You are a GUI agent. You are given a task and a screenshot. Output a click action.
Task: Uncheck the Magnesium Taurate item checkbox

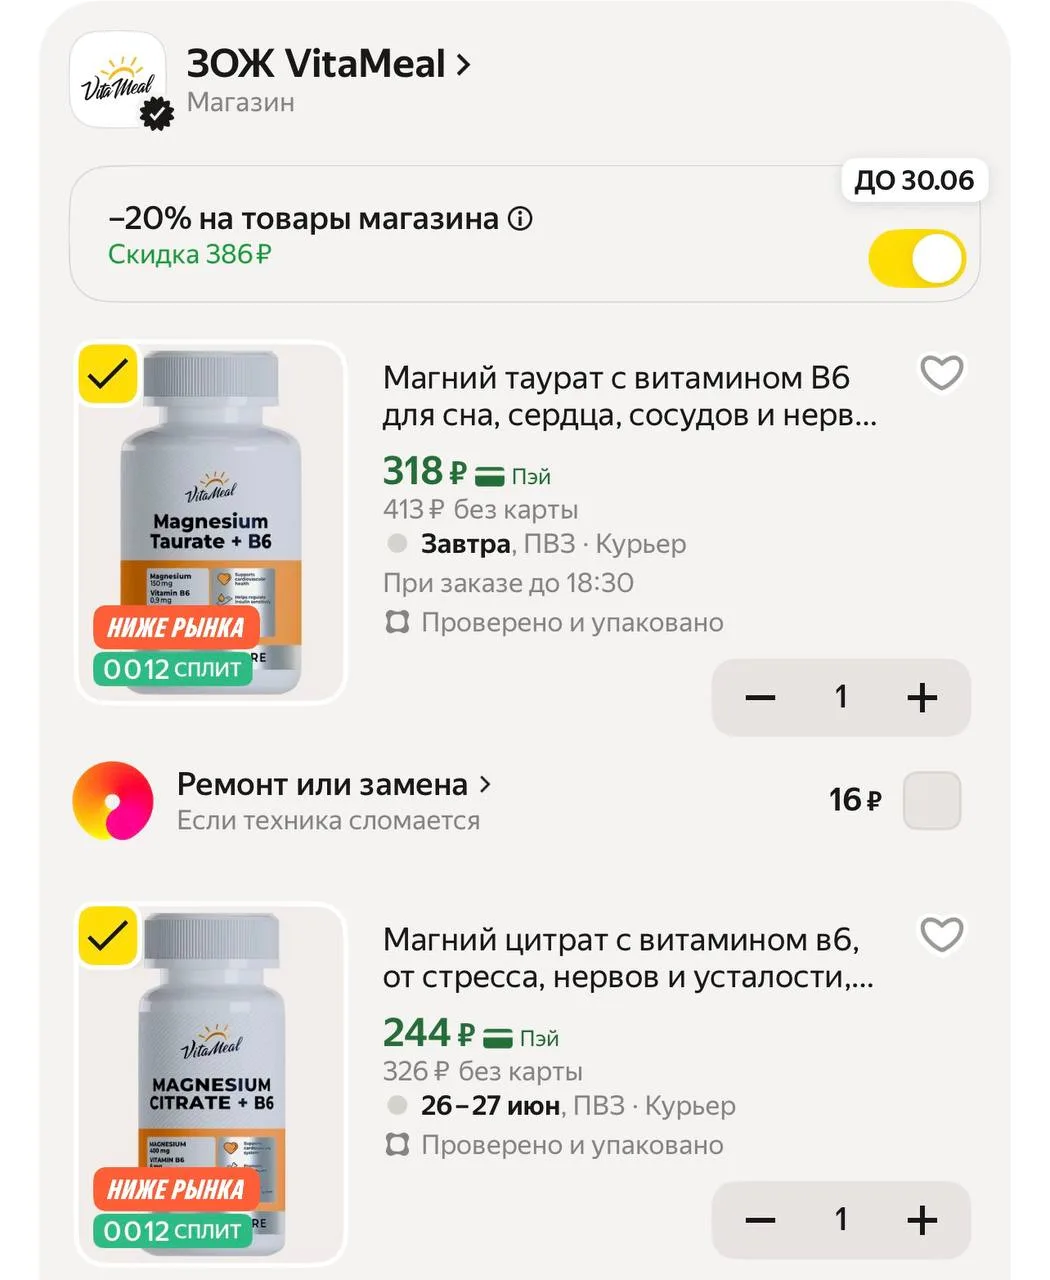108,375
